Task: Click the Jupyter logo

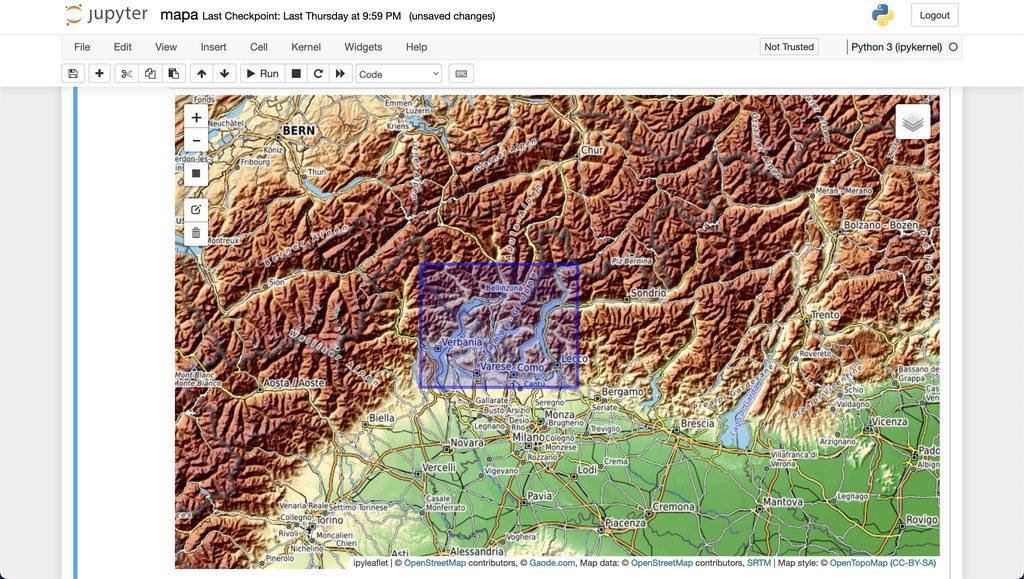Action: click(107, 15)
